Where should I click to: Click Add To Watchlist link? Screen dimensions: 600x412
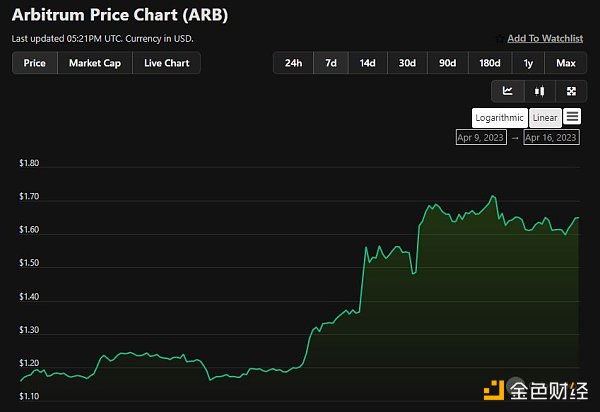pyautogui.click(x=545, y=38)
